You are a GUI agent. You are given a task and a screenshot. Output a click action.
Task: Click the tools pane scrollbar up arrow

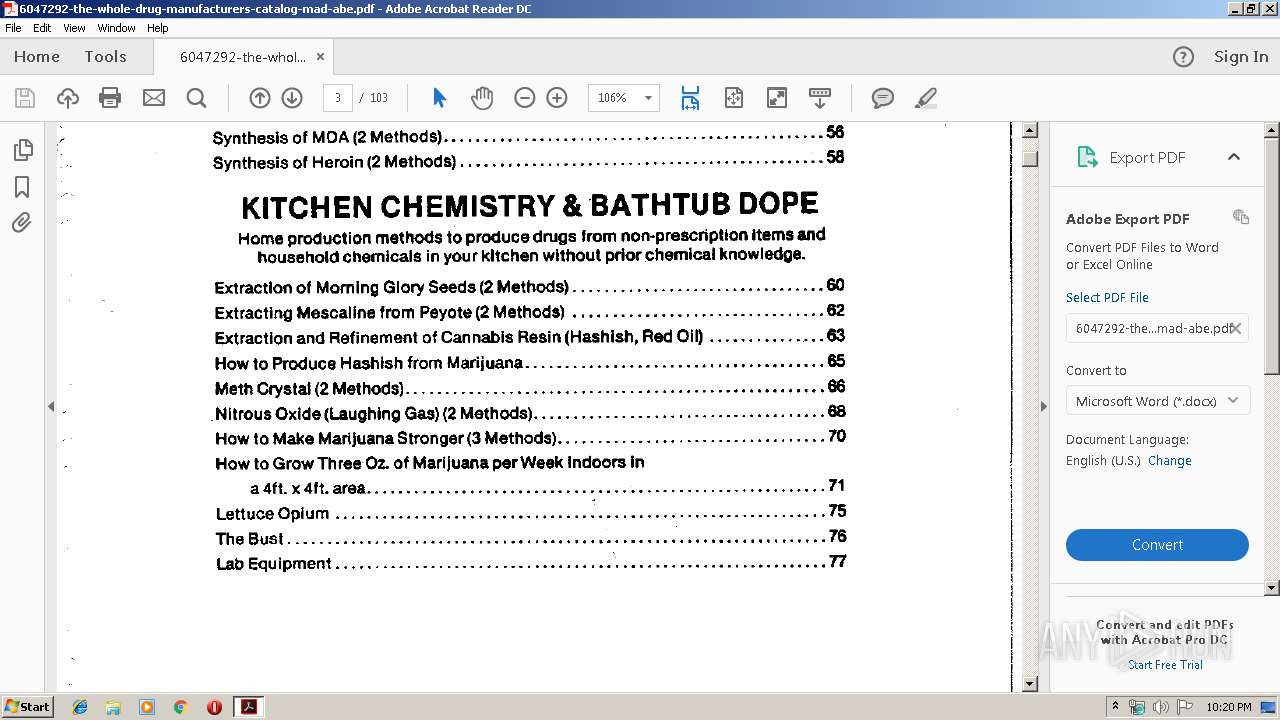coord(1272,130)
